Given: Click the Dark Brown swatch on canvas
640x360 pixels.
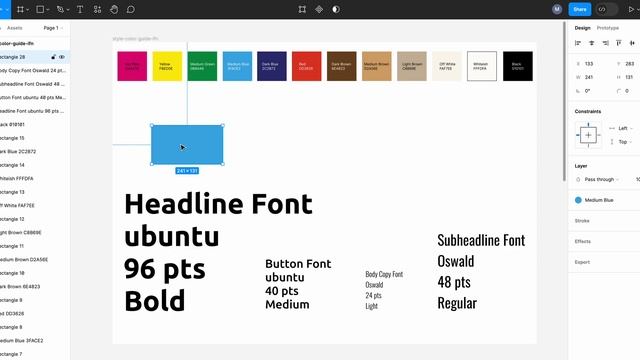Looking at the screenshot, I should [x=342, y=66].
